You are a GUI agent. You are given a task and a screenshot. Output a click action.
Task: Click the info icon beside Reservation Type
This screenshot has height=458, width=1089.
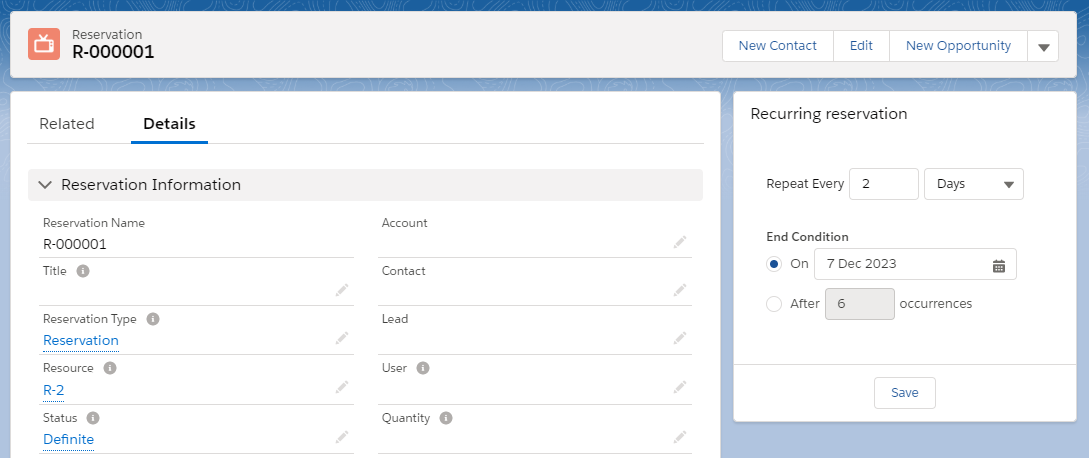(153, 319)
